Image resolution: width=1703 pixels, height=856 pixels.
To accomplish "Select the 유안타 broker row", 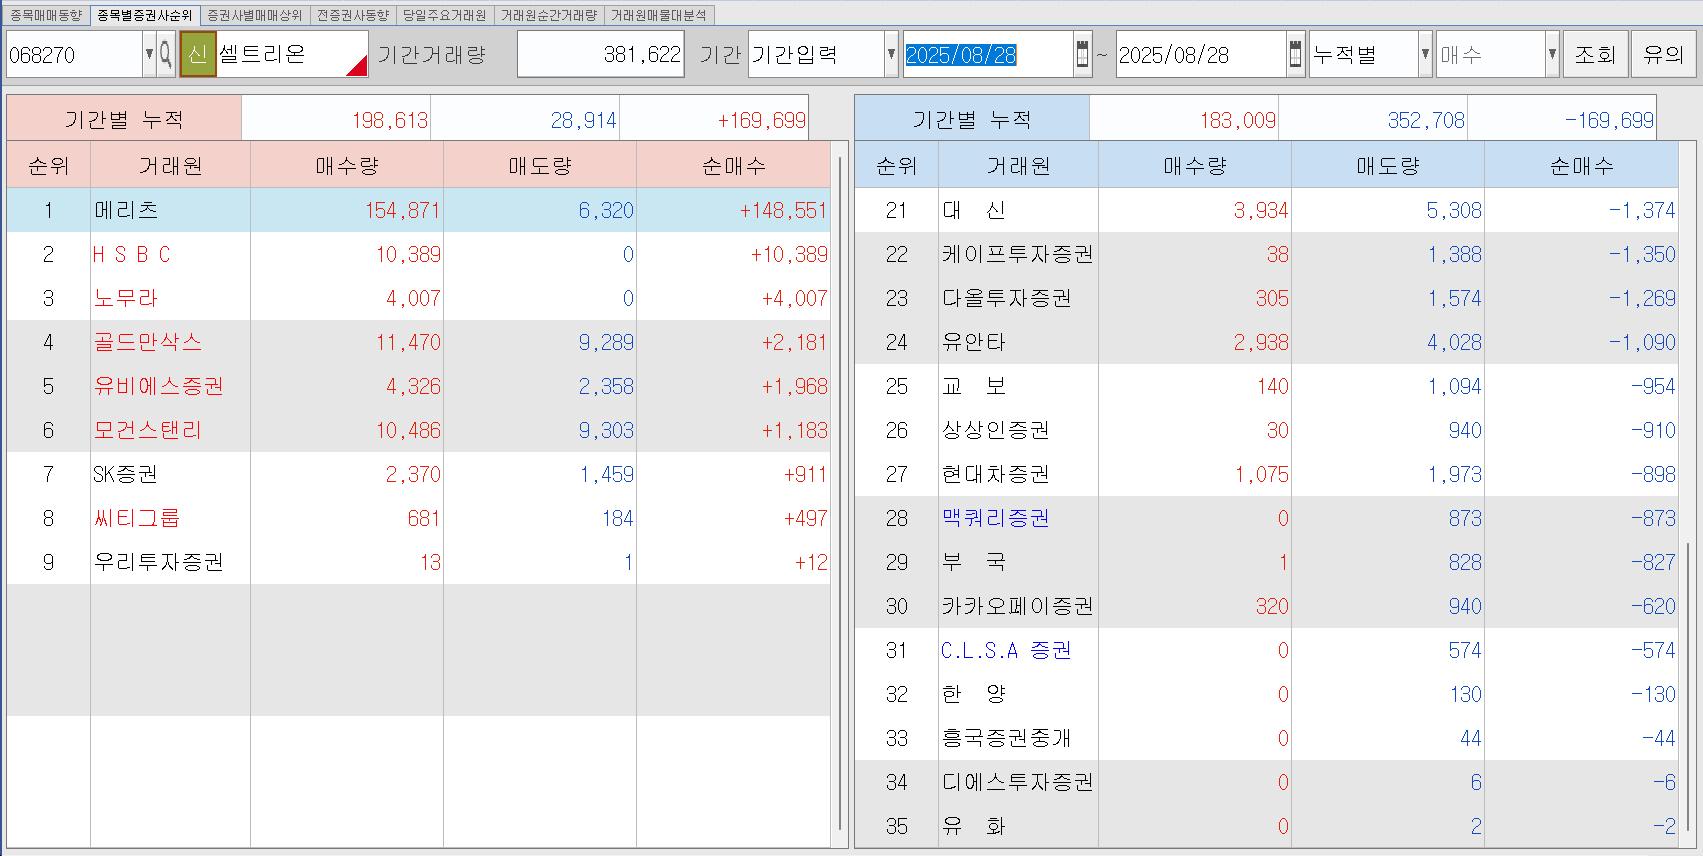I will tap(1266, 342).
